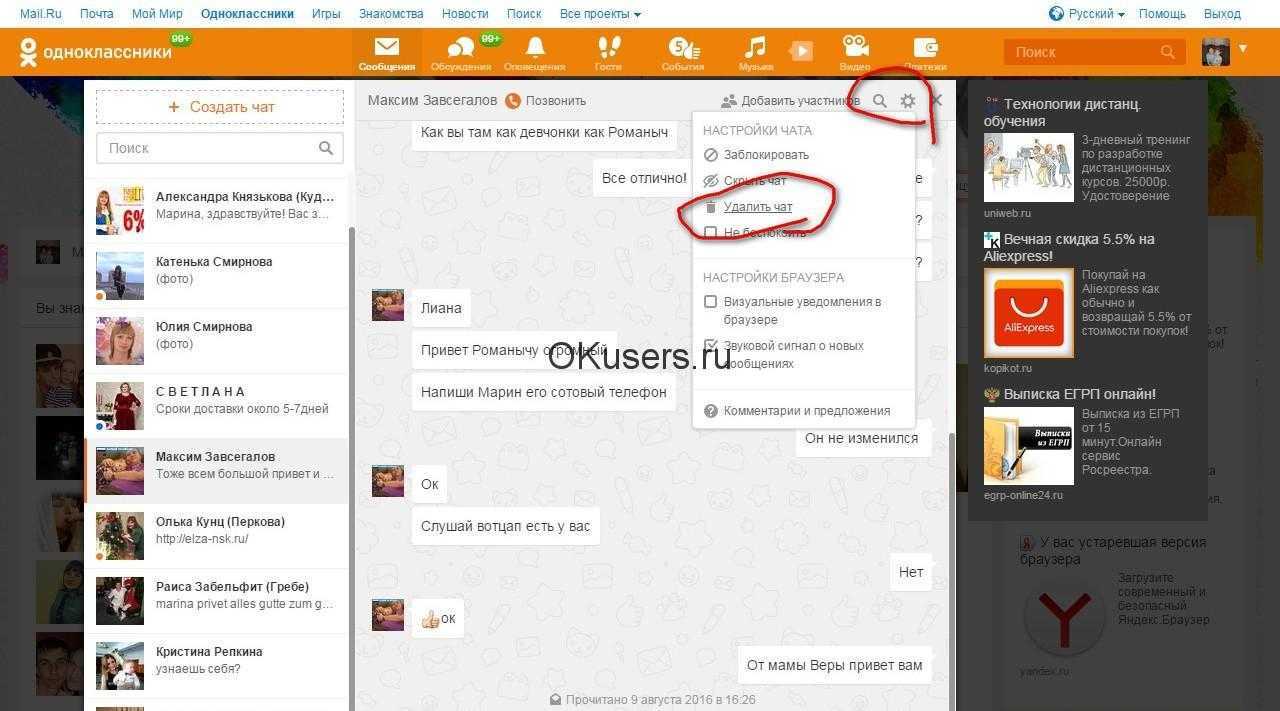The height and width of the screenshot is (711, 1280).
Task: Open the Русский language dropdown
Action: coord(1087,14)
